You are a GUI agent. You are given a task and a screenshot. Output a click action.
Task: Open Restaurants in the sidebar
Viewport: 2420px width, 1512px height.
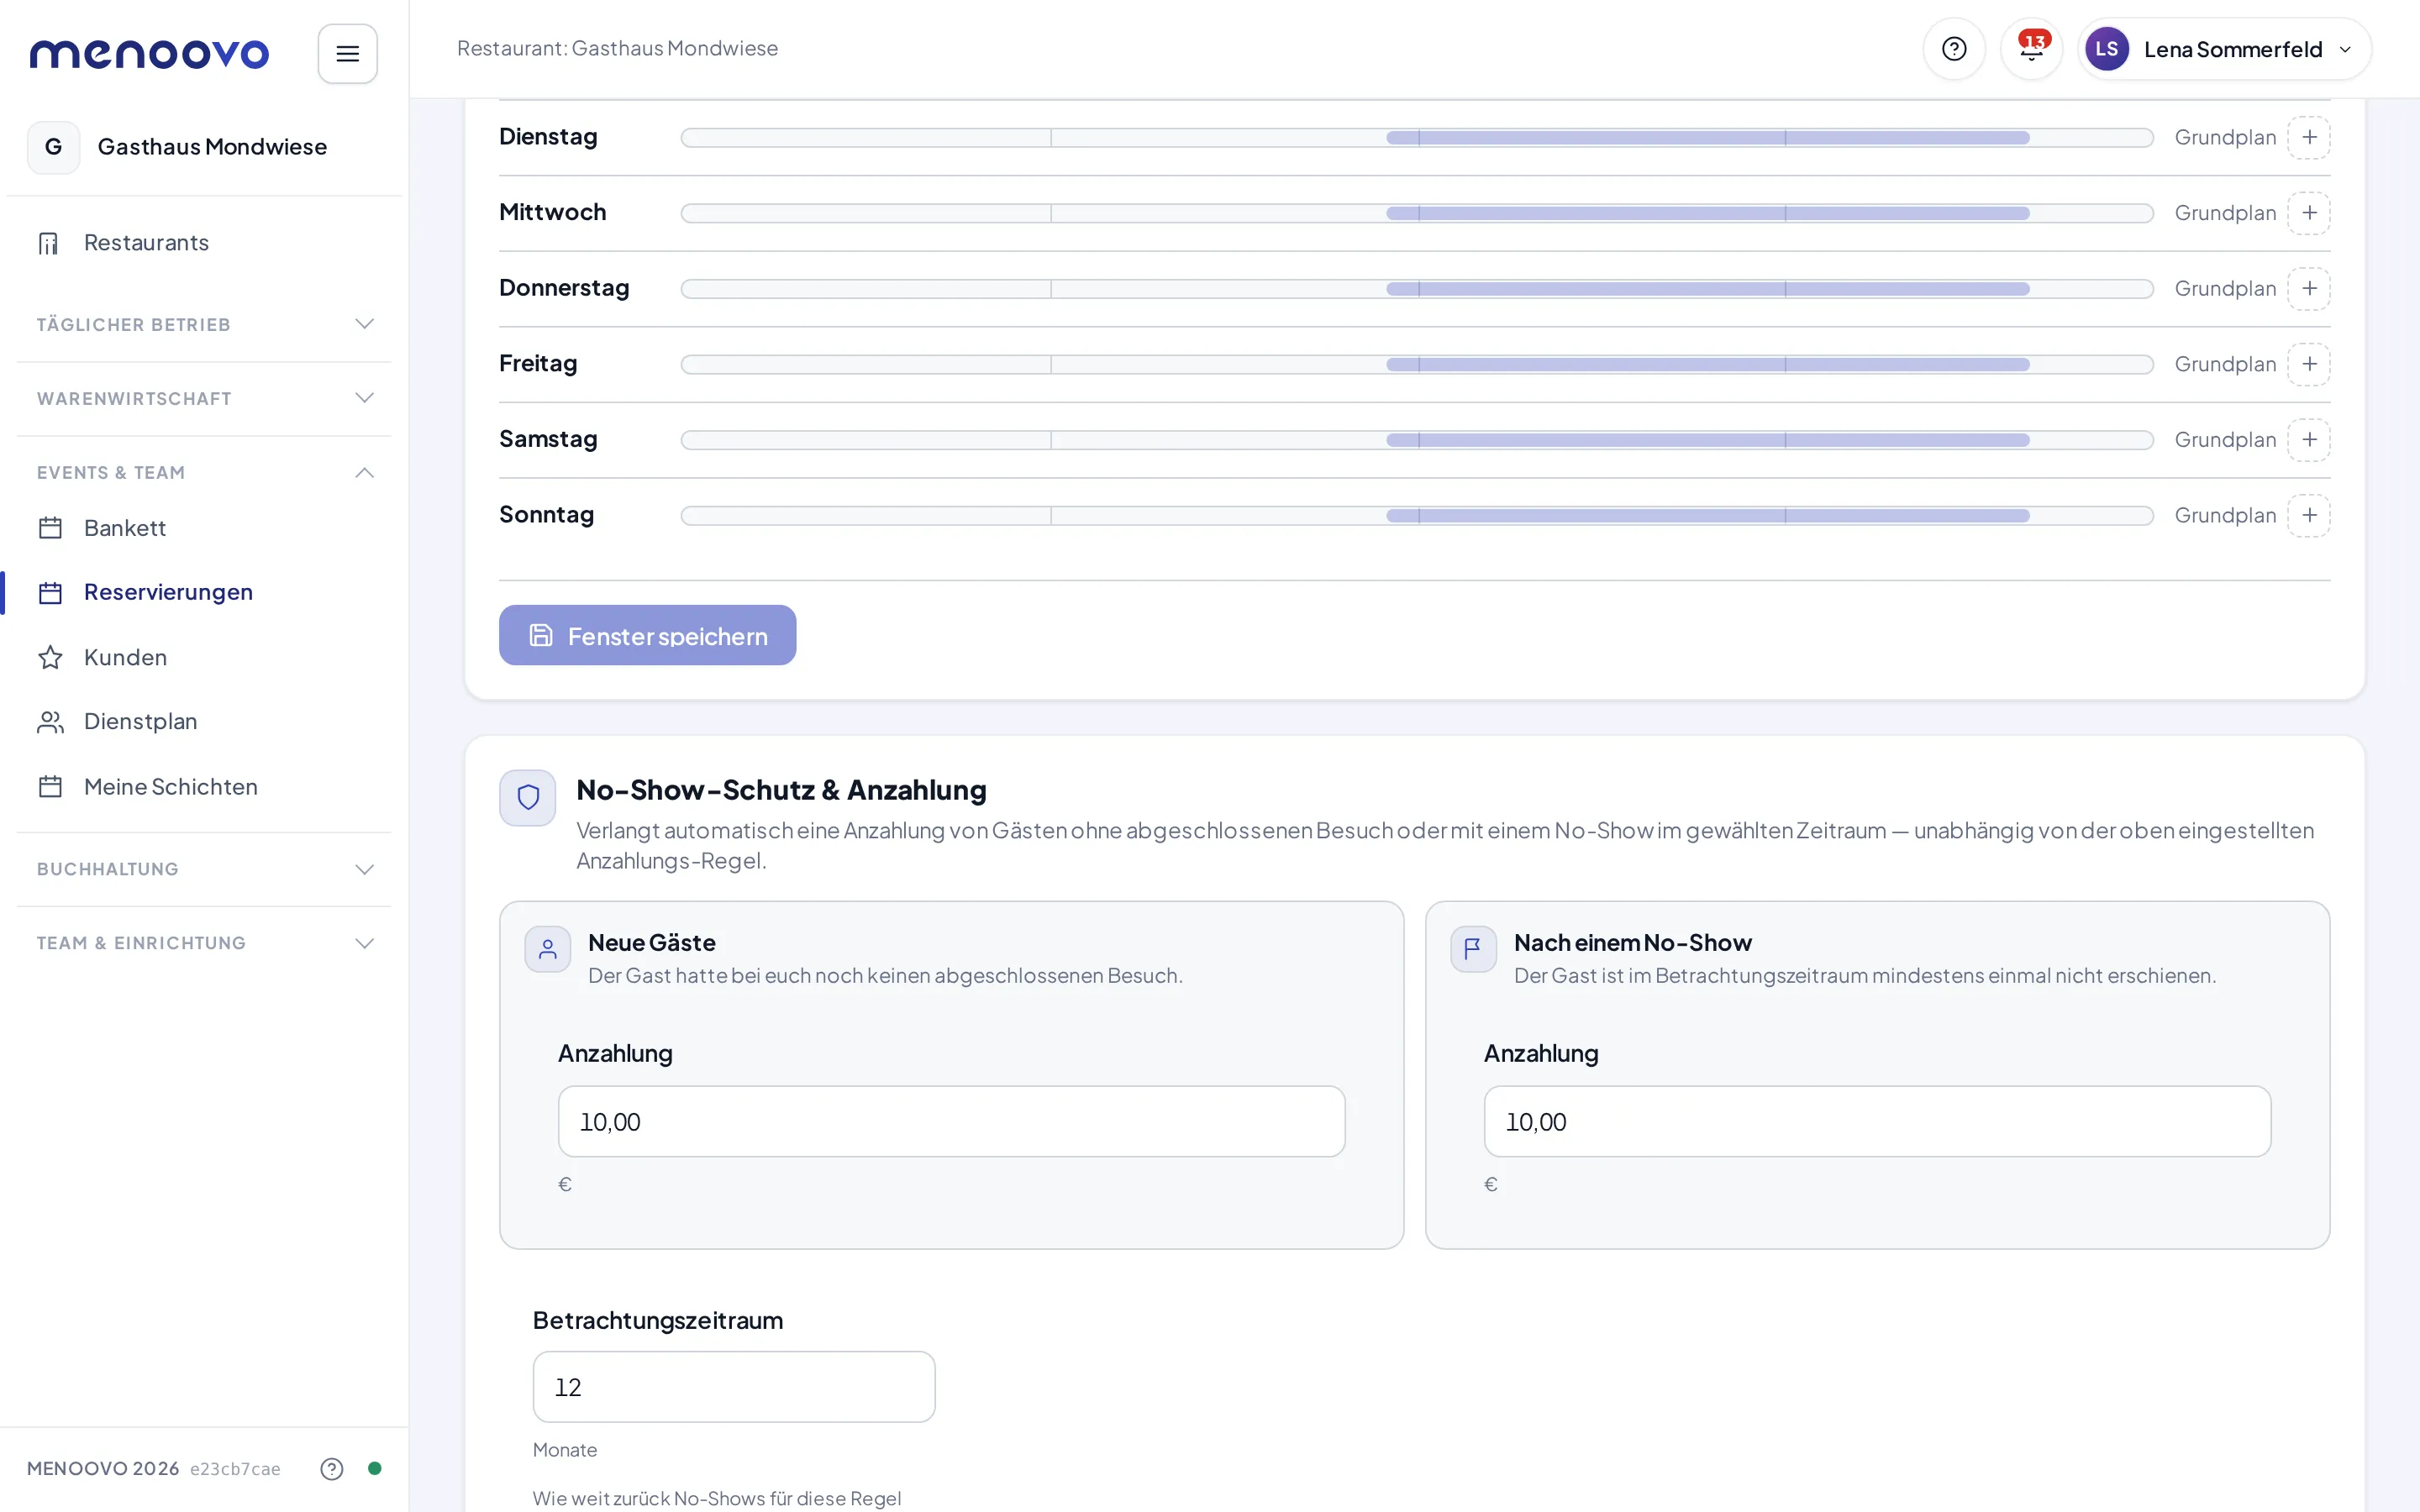coord(204,243)
